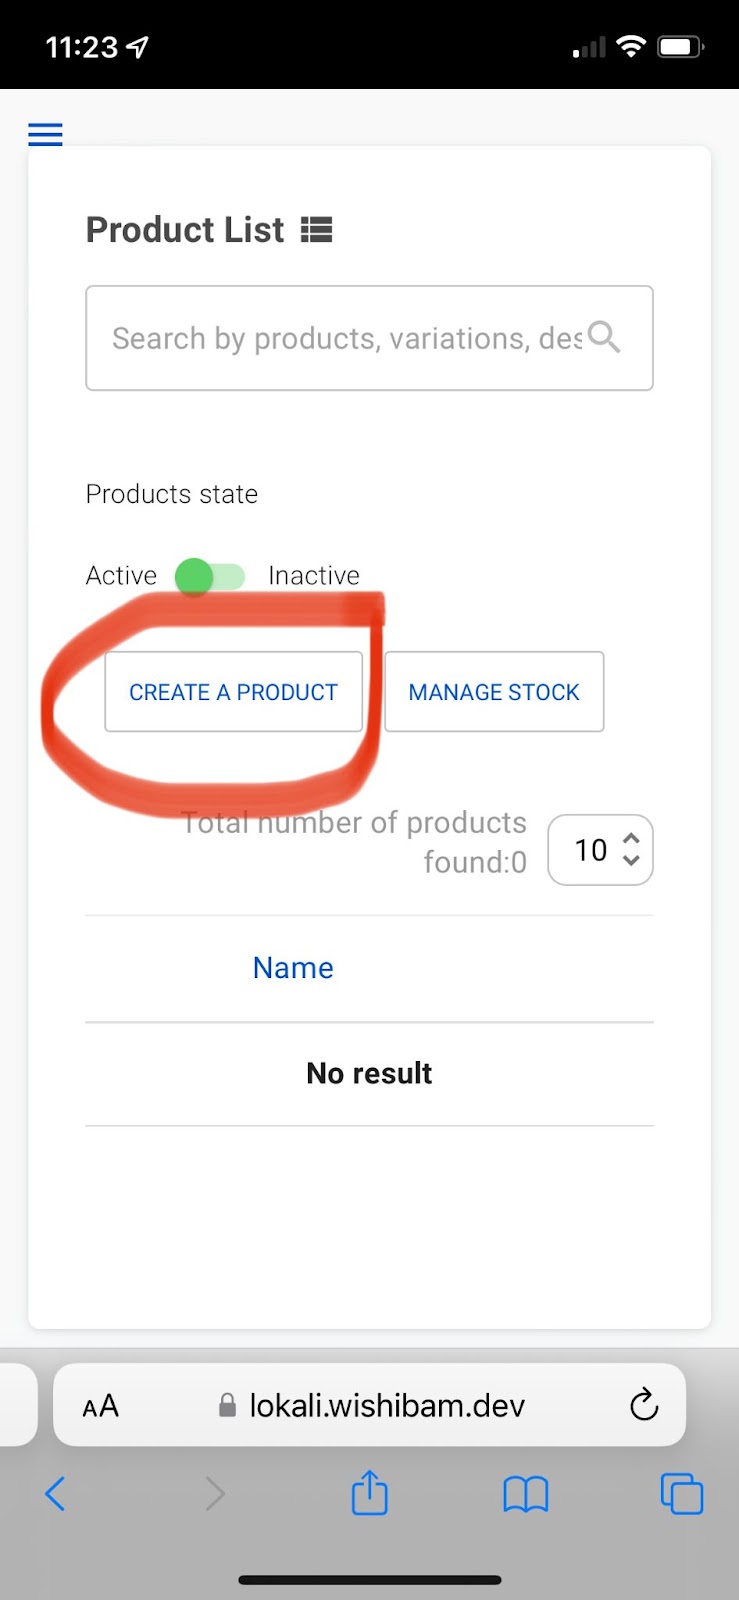The height and width of the screenshot is (1600, 739).
Task: Click the up/down chevrons on results count
Action: coord(631,849)
